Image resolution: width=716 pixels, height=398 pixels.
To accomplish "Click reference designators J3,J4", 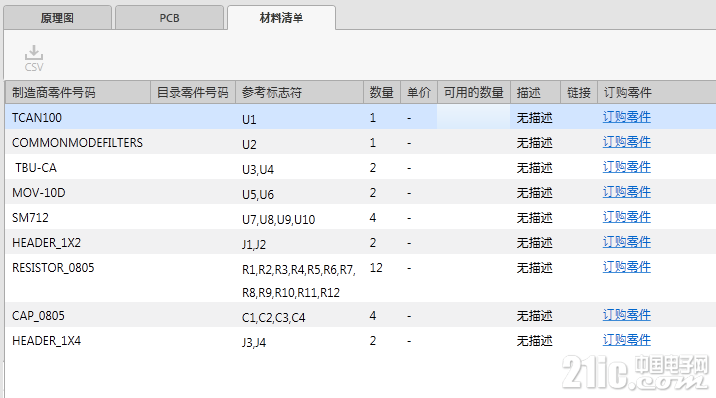I will pyautogui.click(x=254, y=343).
